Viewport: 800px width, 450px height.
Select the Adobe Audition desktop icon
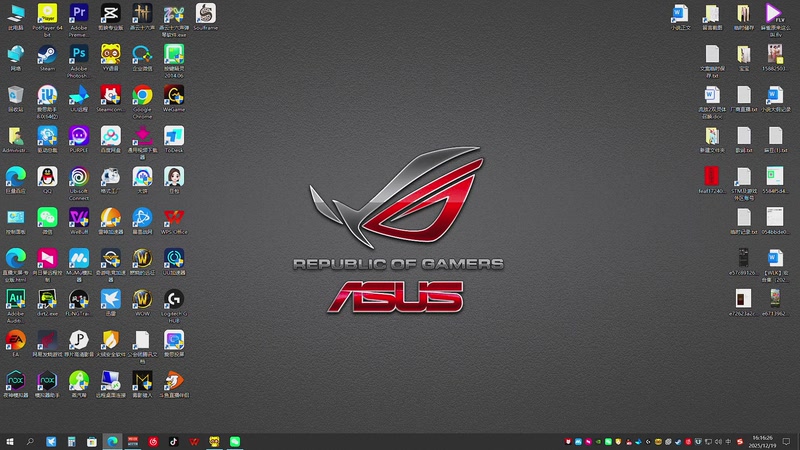click(15, 305)
